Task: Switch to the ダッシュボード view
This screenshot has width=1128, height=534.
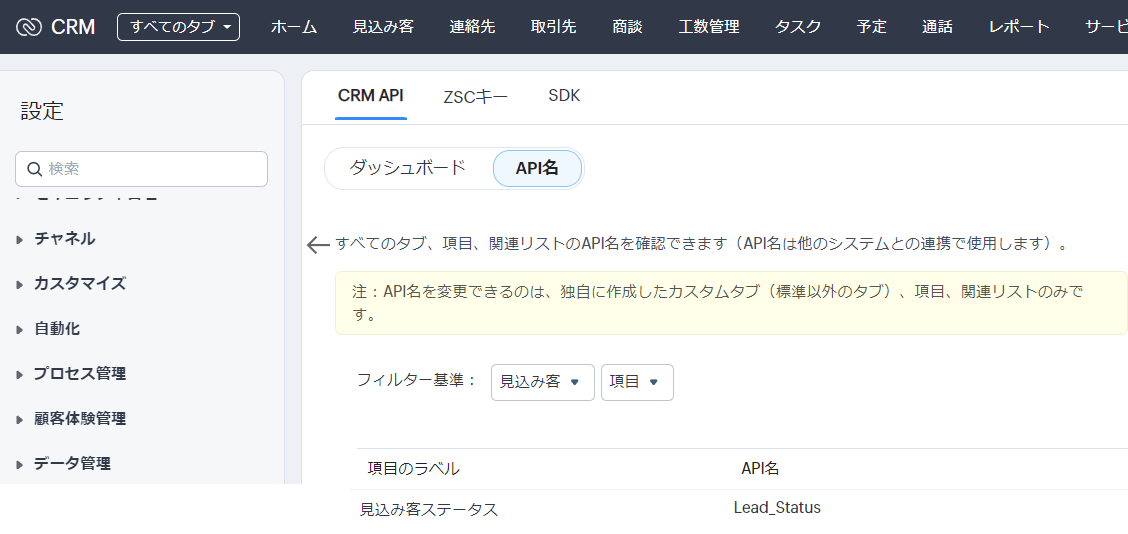Action: [x=408, y=168]
